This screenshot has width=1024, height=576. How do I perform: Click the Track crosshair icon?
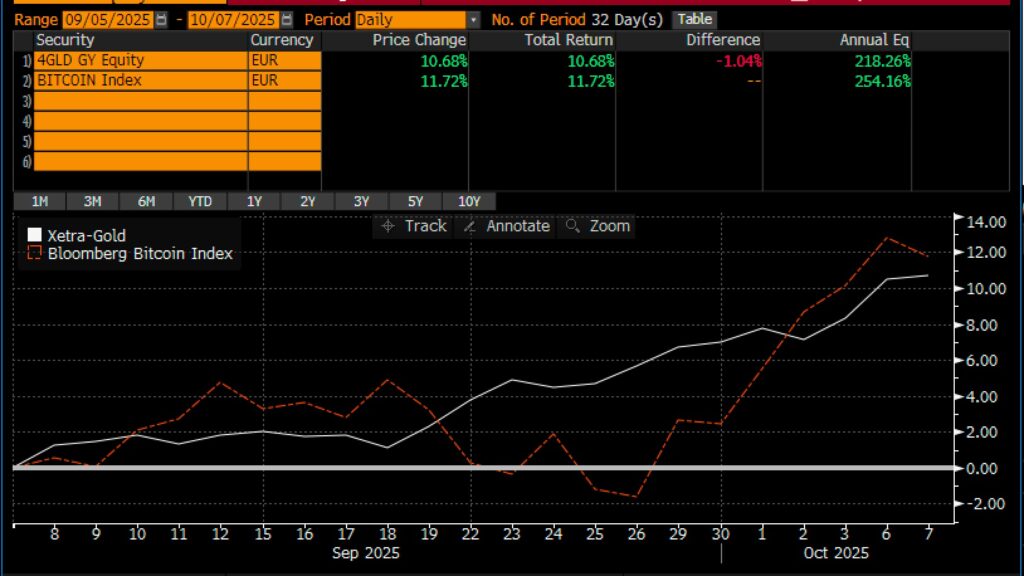390,227
